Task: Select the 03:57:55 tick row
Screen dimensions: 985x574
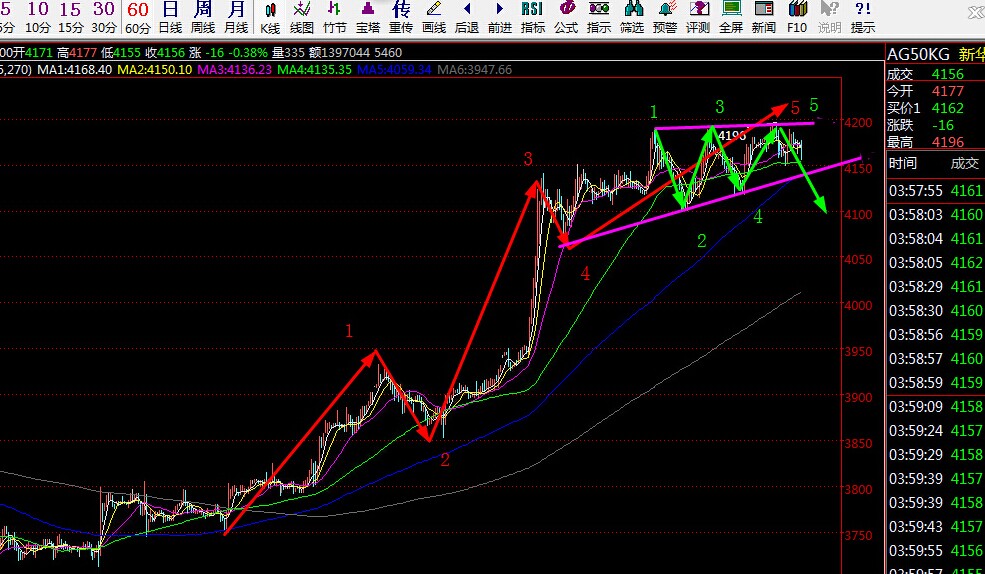Action: [935, 190]
